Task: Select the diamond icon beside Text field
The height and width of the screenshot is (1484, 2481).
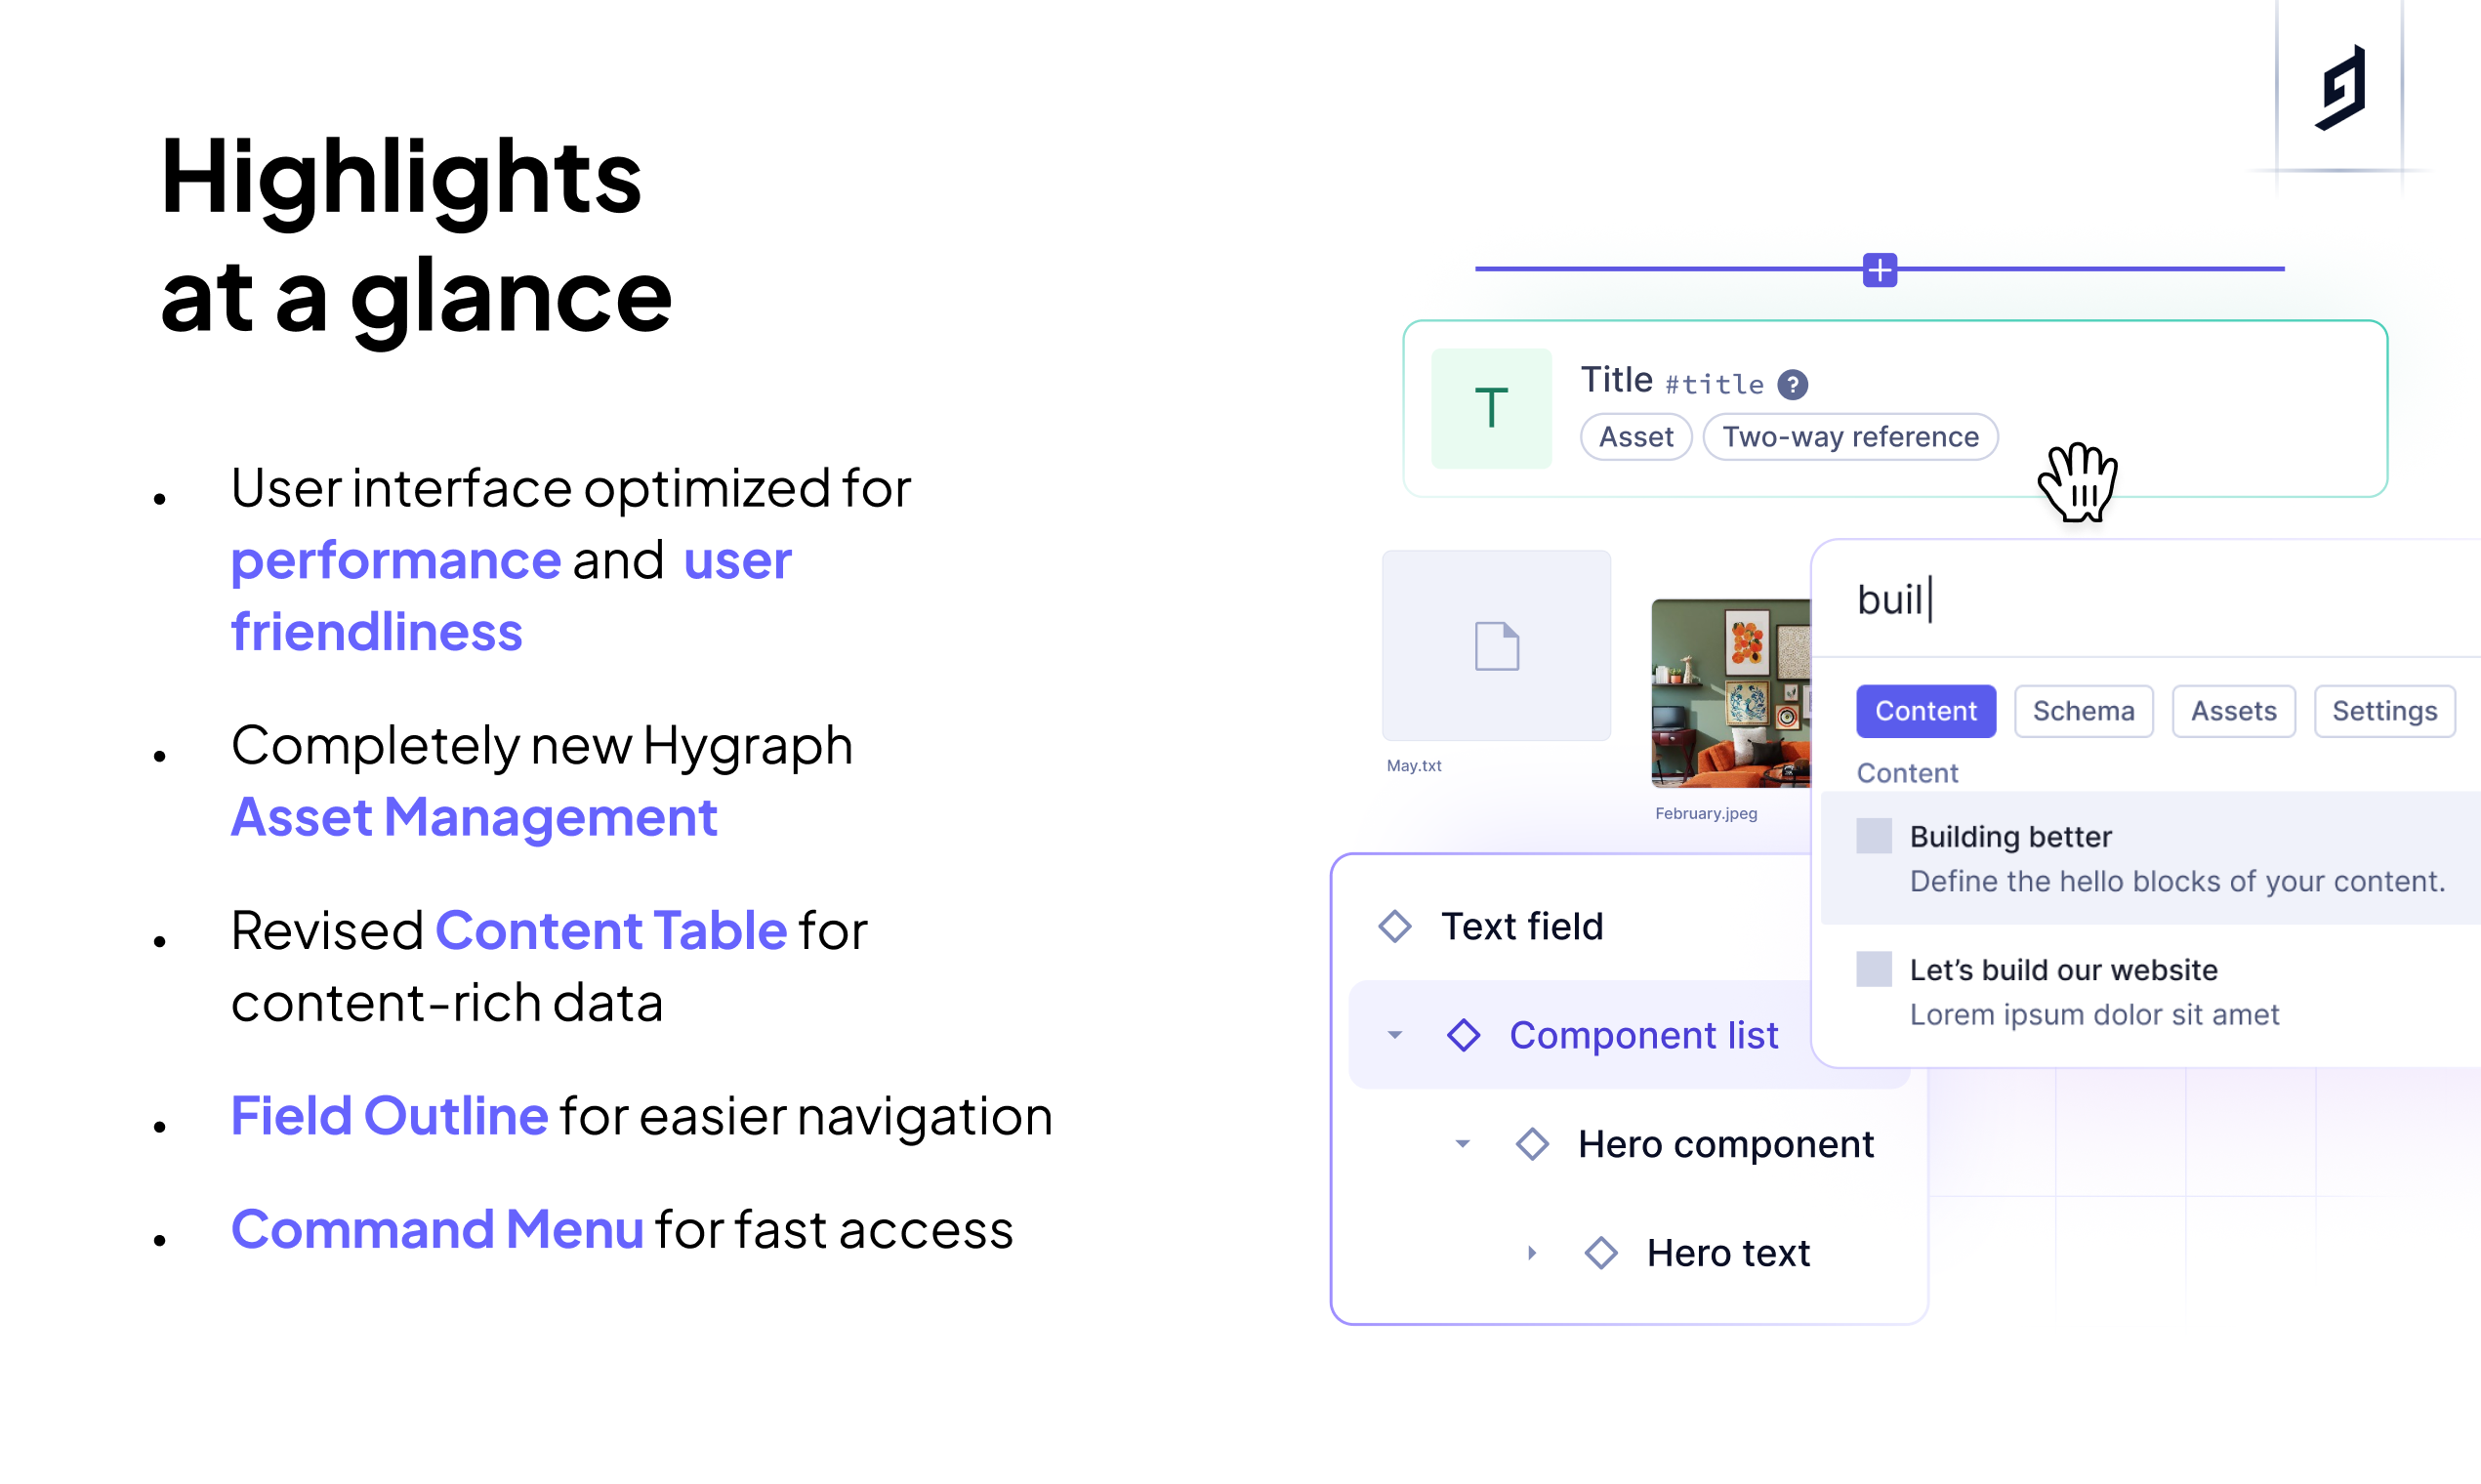Action: pyautogui.click(x=1396, y=925)
